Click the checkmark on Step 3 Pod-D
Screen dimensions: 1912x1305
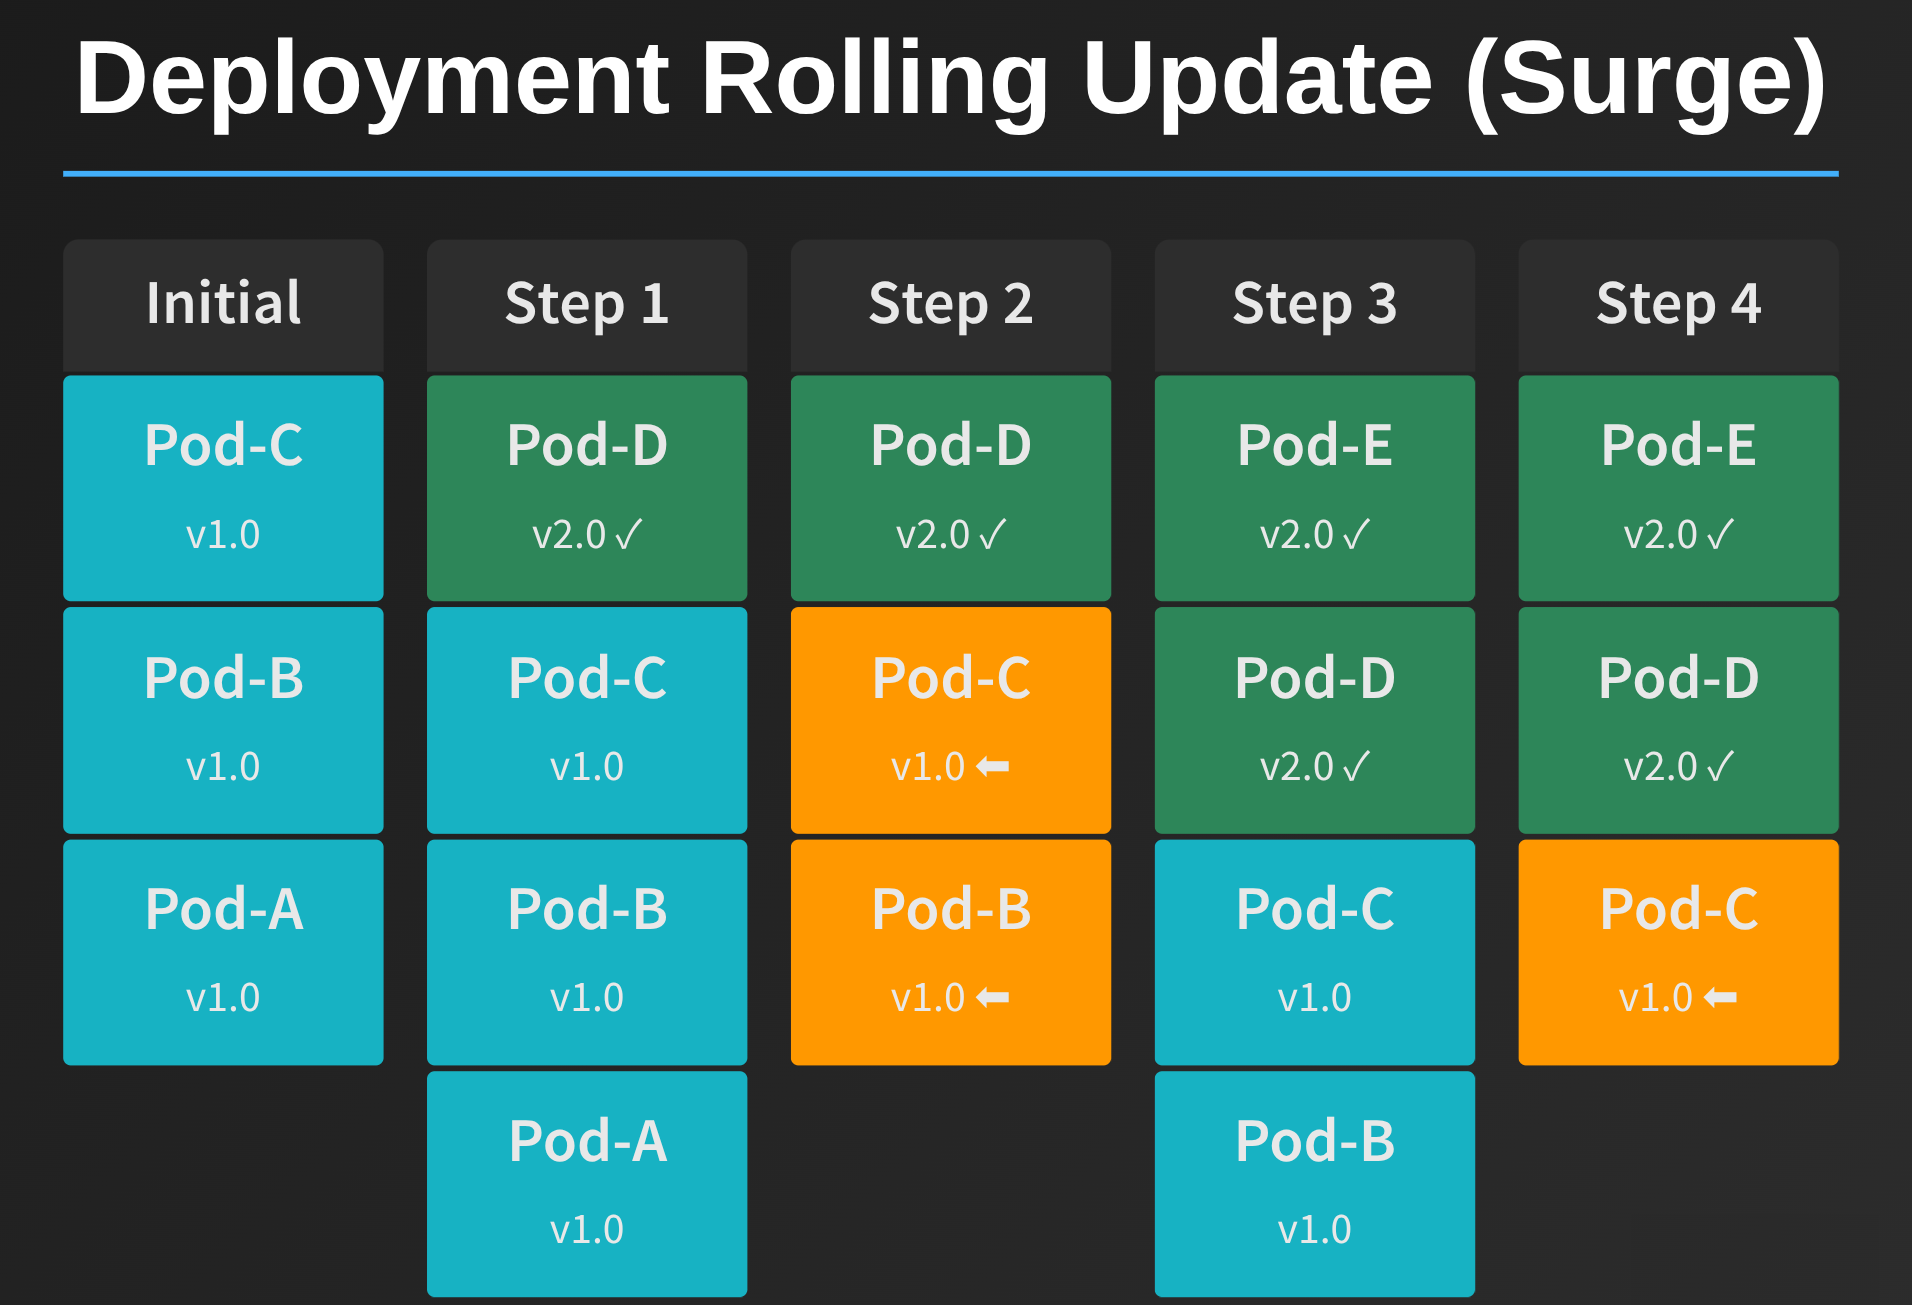point(1357,767)
